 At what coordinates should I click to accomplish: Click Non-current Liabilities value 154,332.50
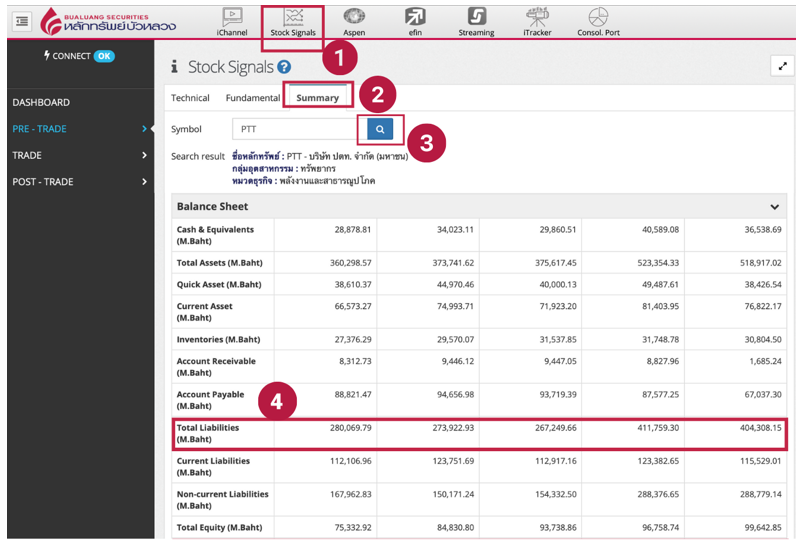(556, 494)
